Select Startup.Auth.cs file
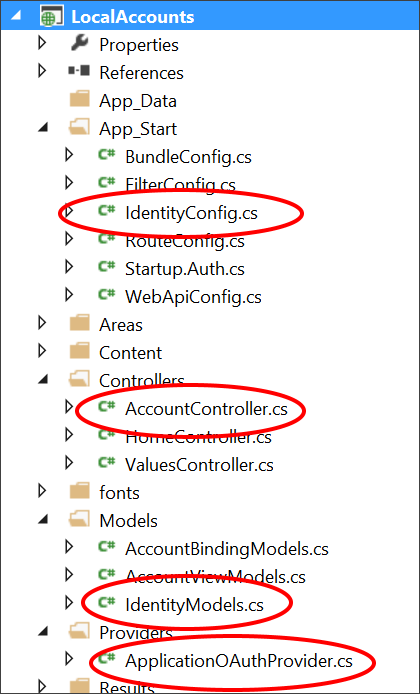 click(185, 269)
